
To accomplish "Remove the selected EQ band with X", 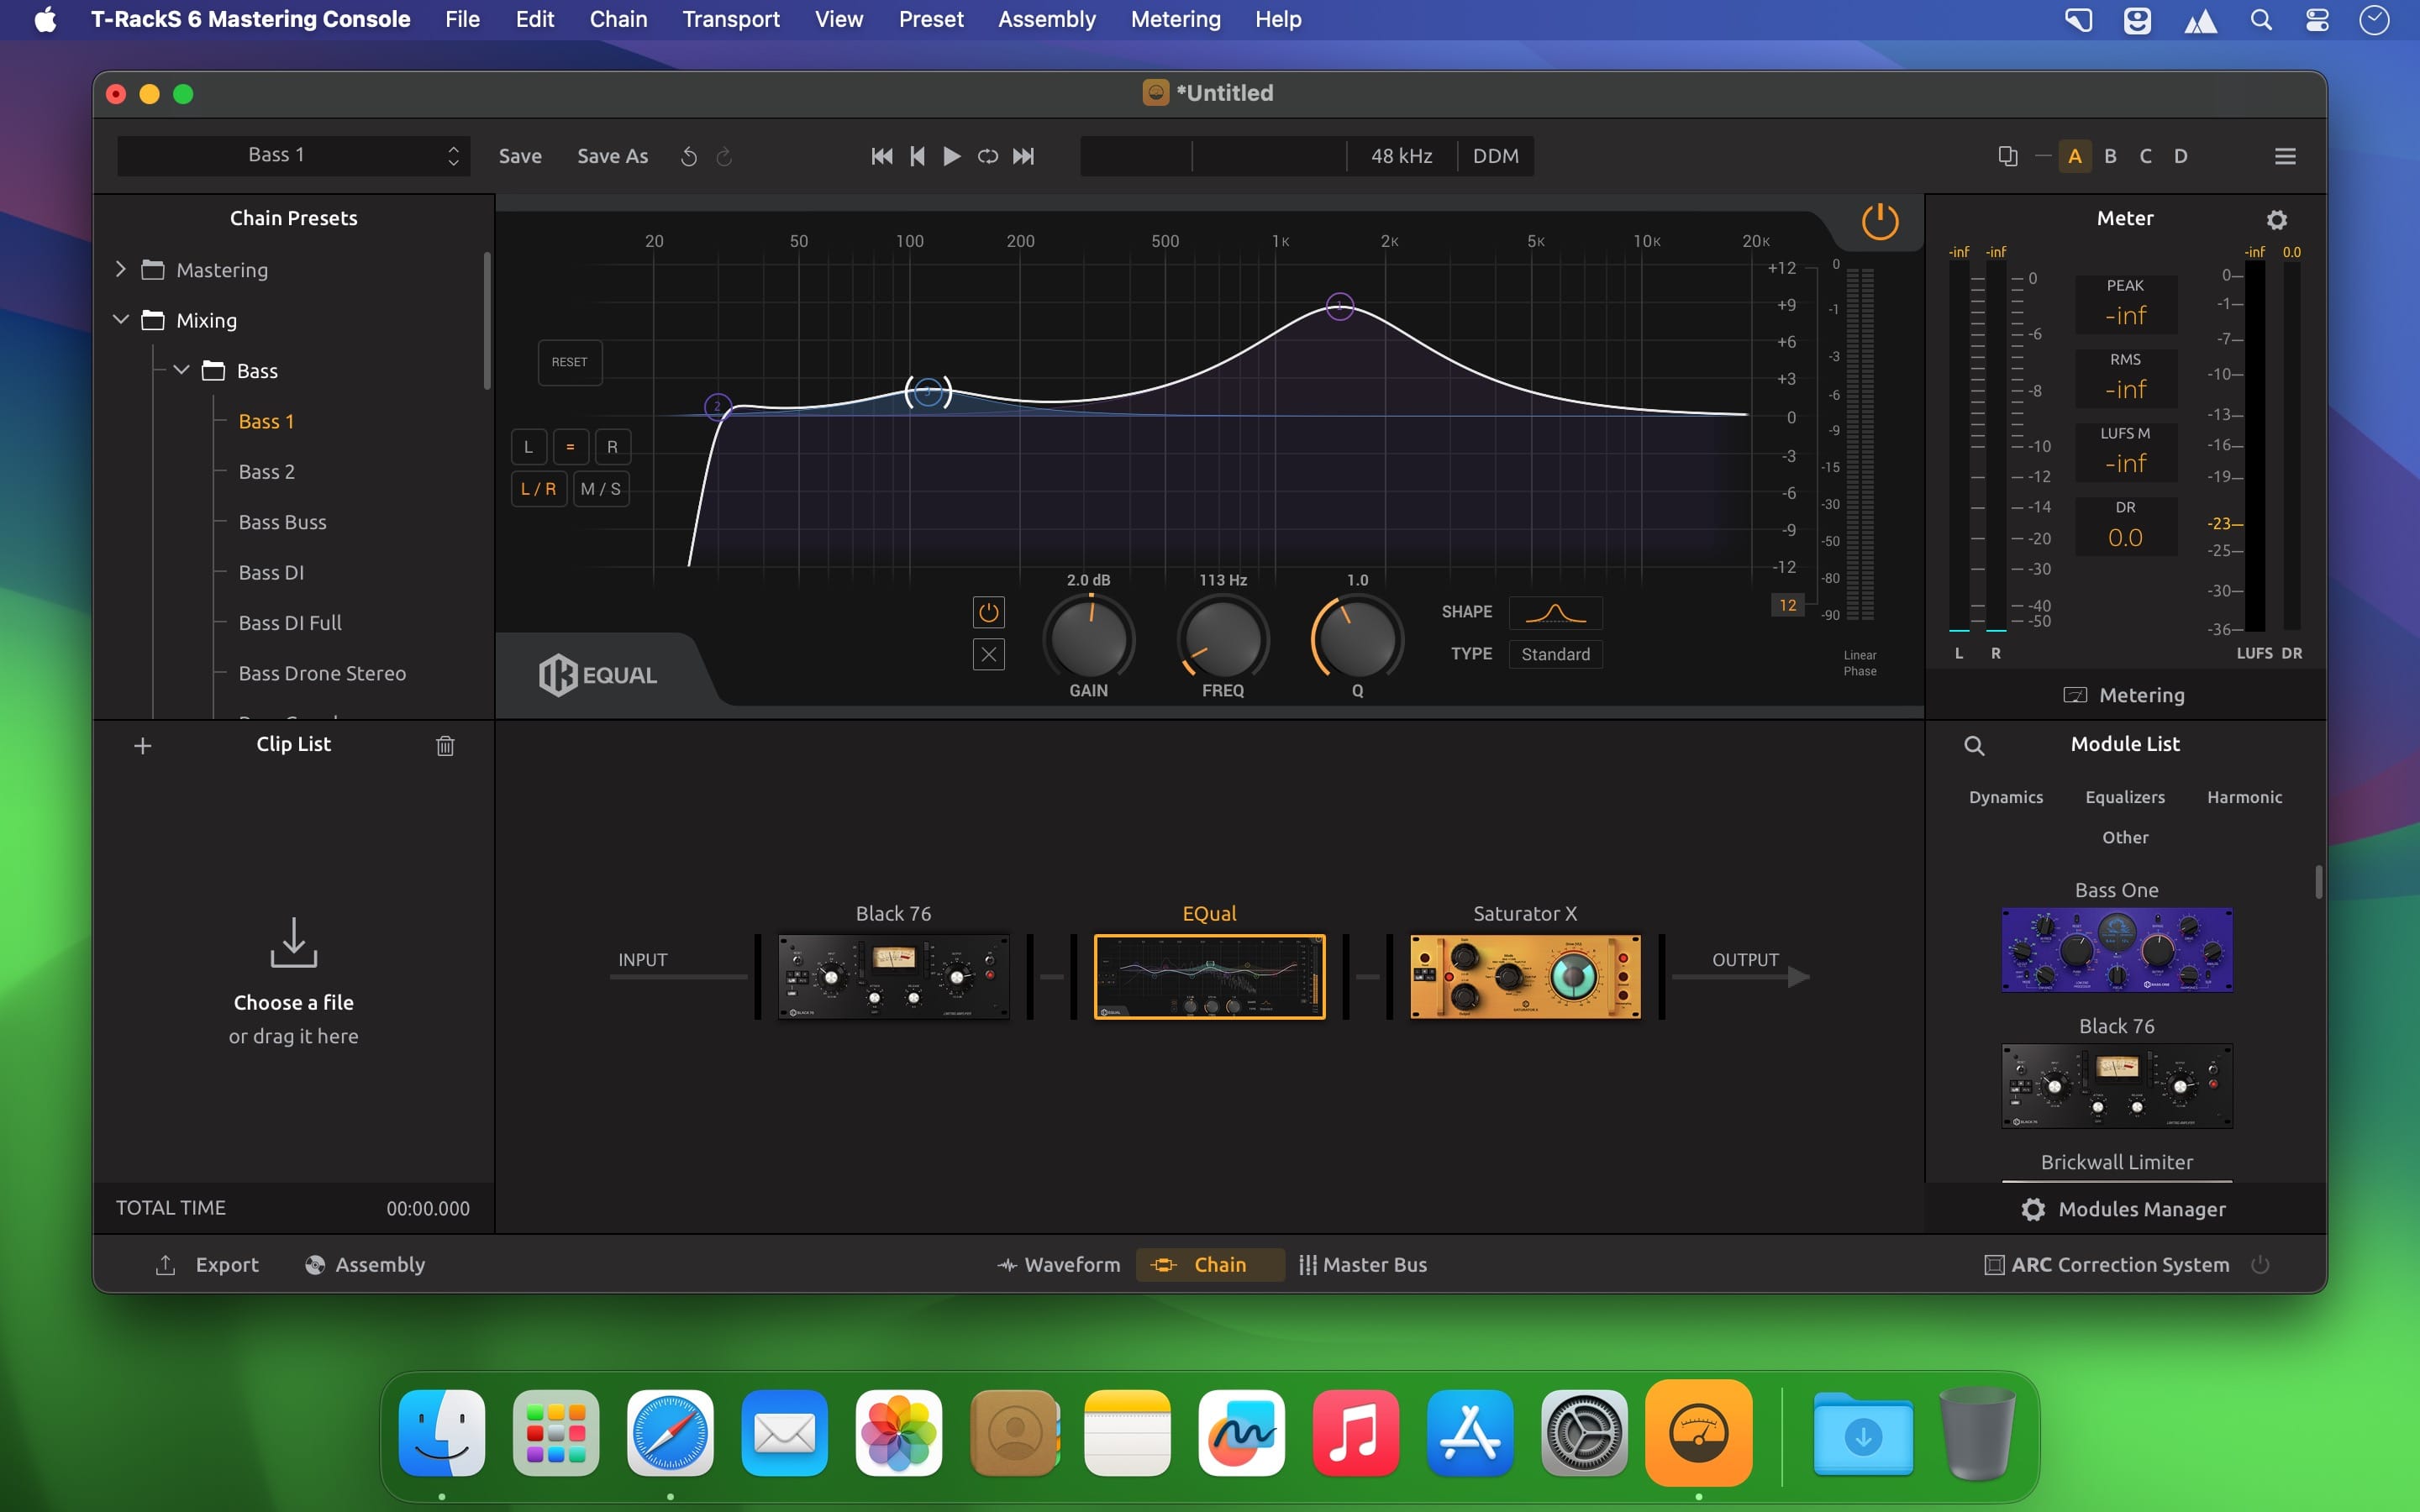I will [988, 655].
